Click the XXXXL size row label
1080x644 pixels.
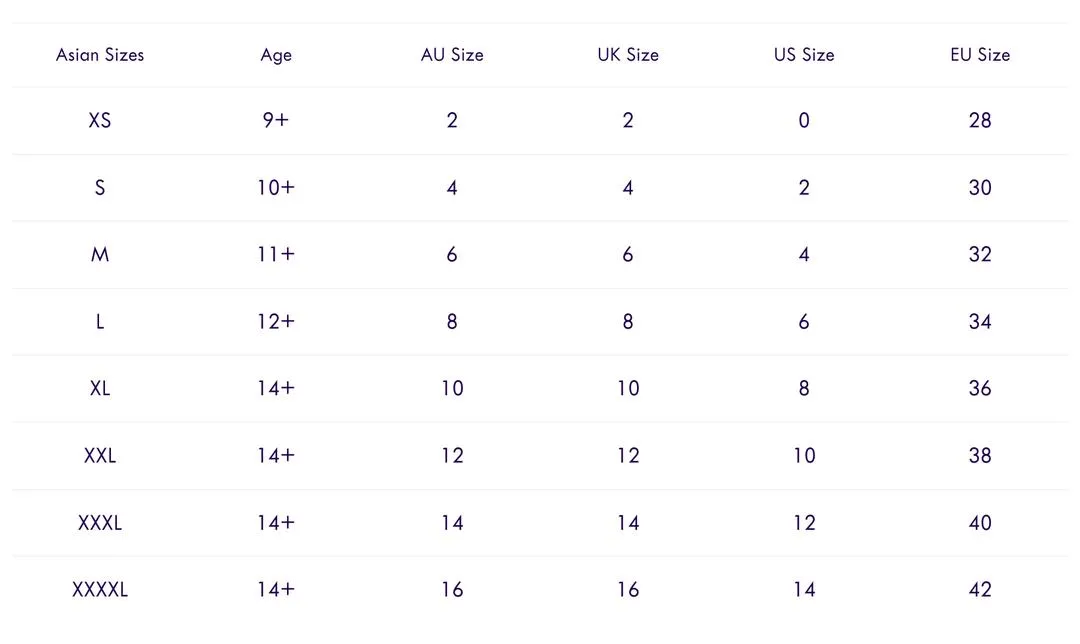pyautogui.click(x=100, y=589)
